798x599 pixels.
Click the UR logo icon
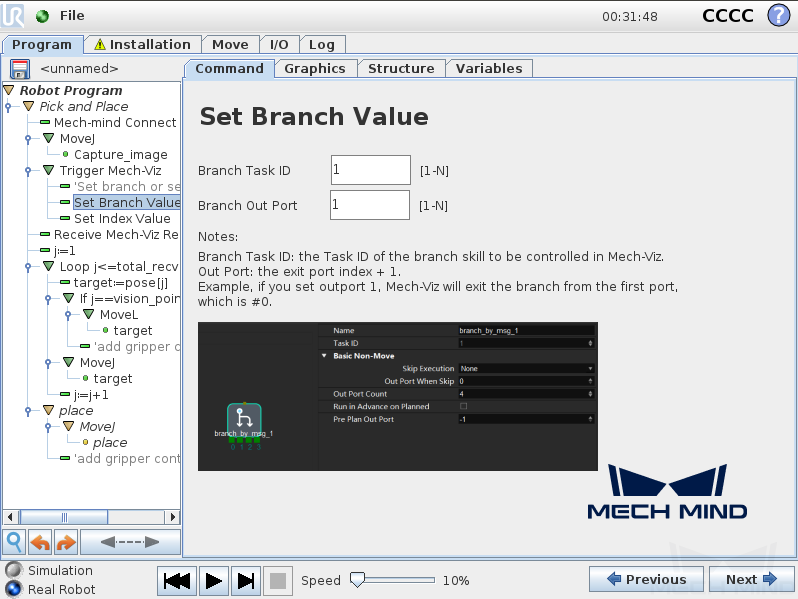(13, 15)
